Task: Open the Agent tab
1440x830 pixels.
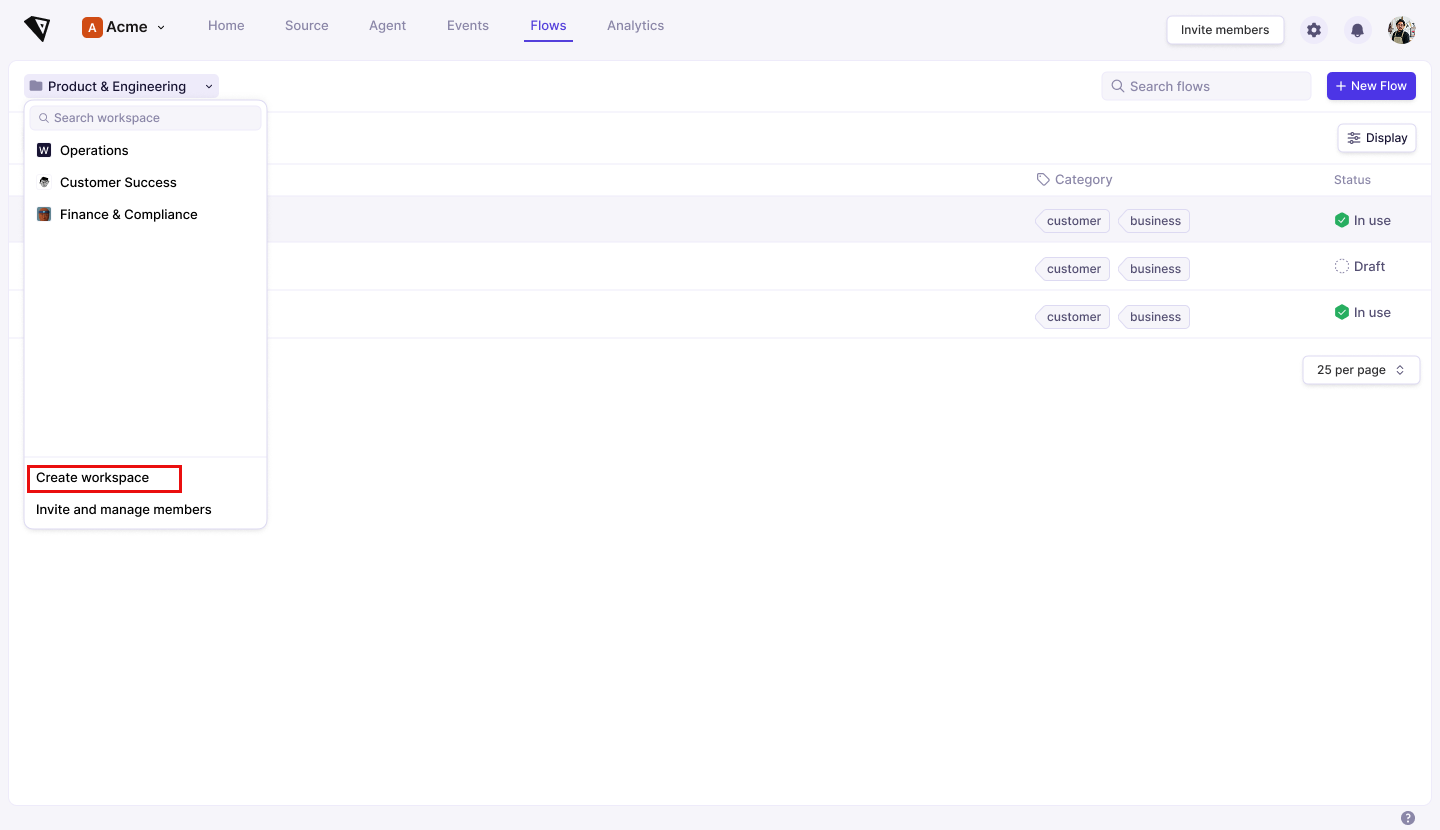Action: click(x=387, y=26)
